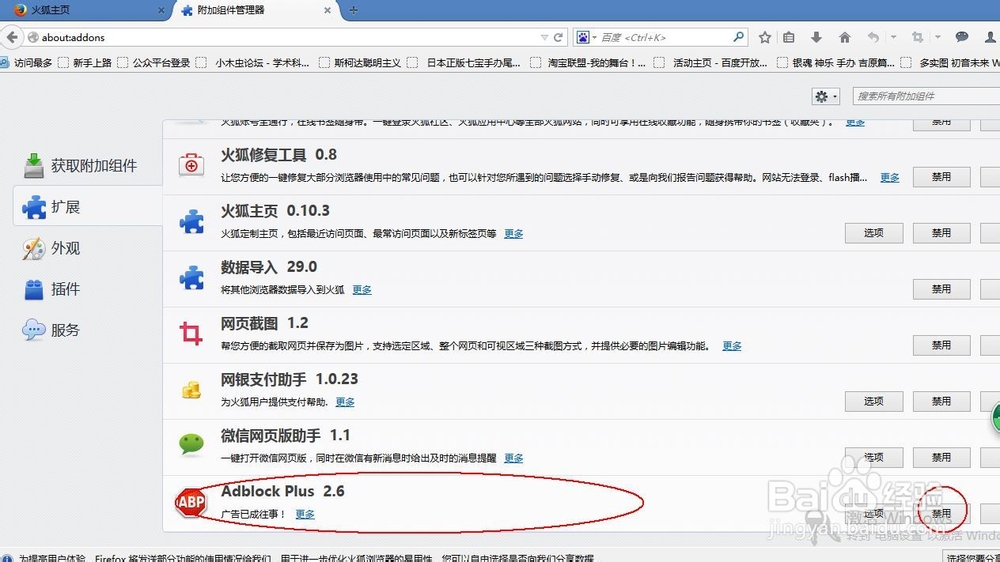This screenshot has height=562, width=1000.
Task: Open 小木虫论坛 bookmark
Action: (253, 63)
